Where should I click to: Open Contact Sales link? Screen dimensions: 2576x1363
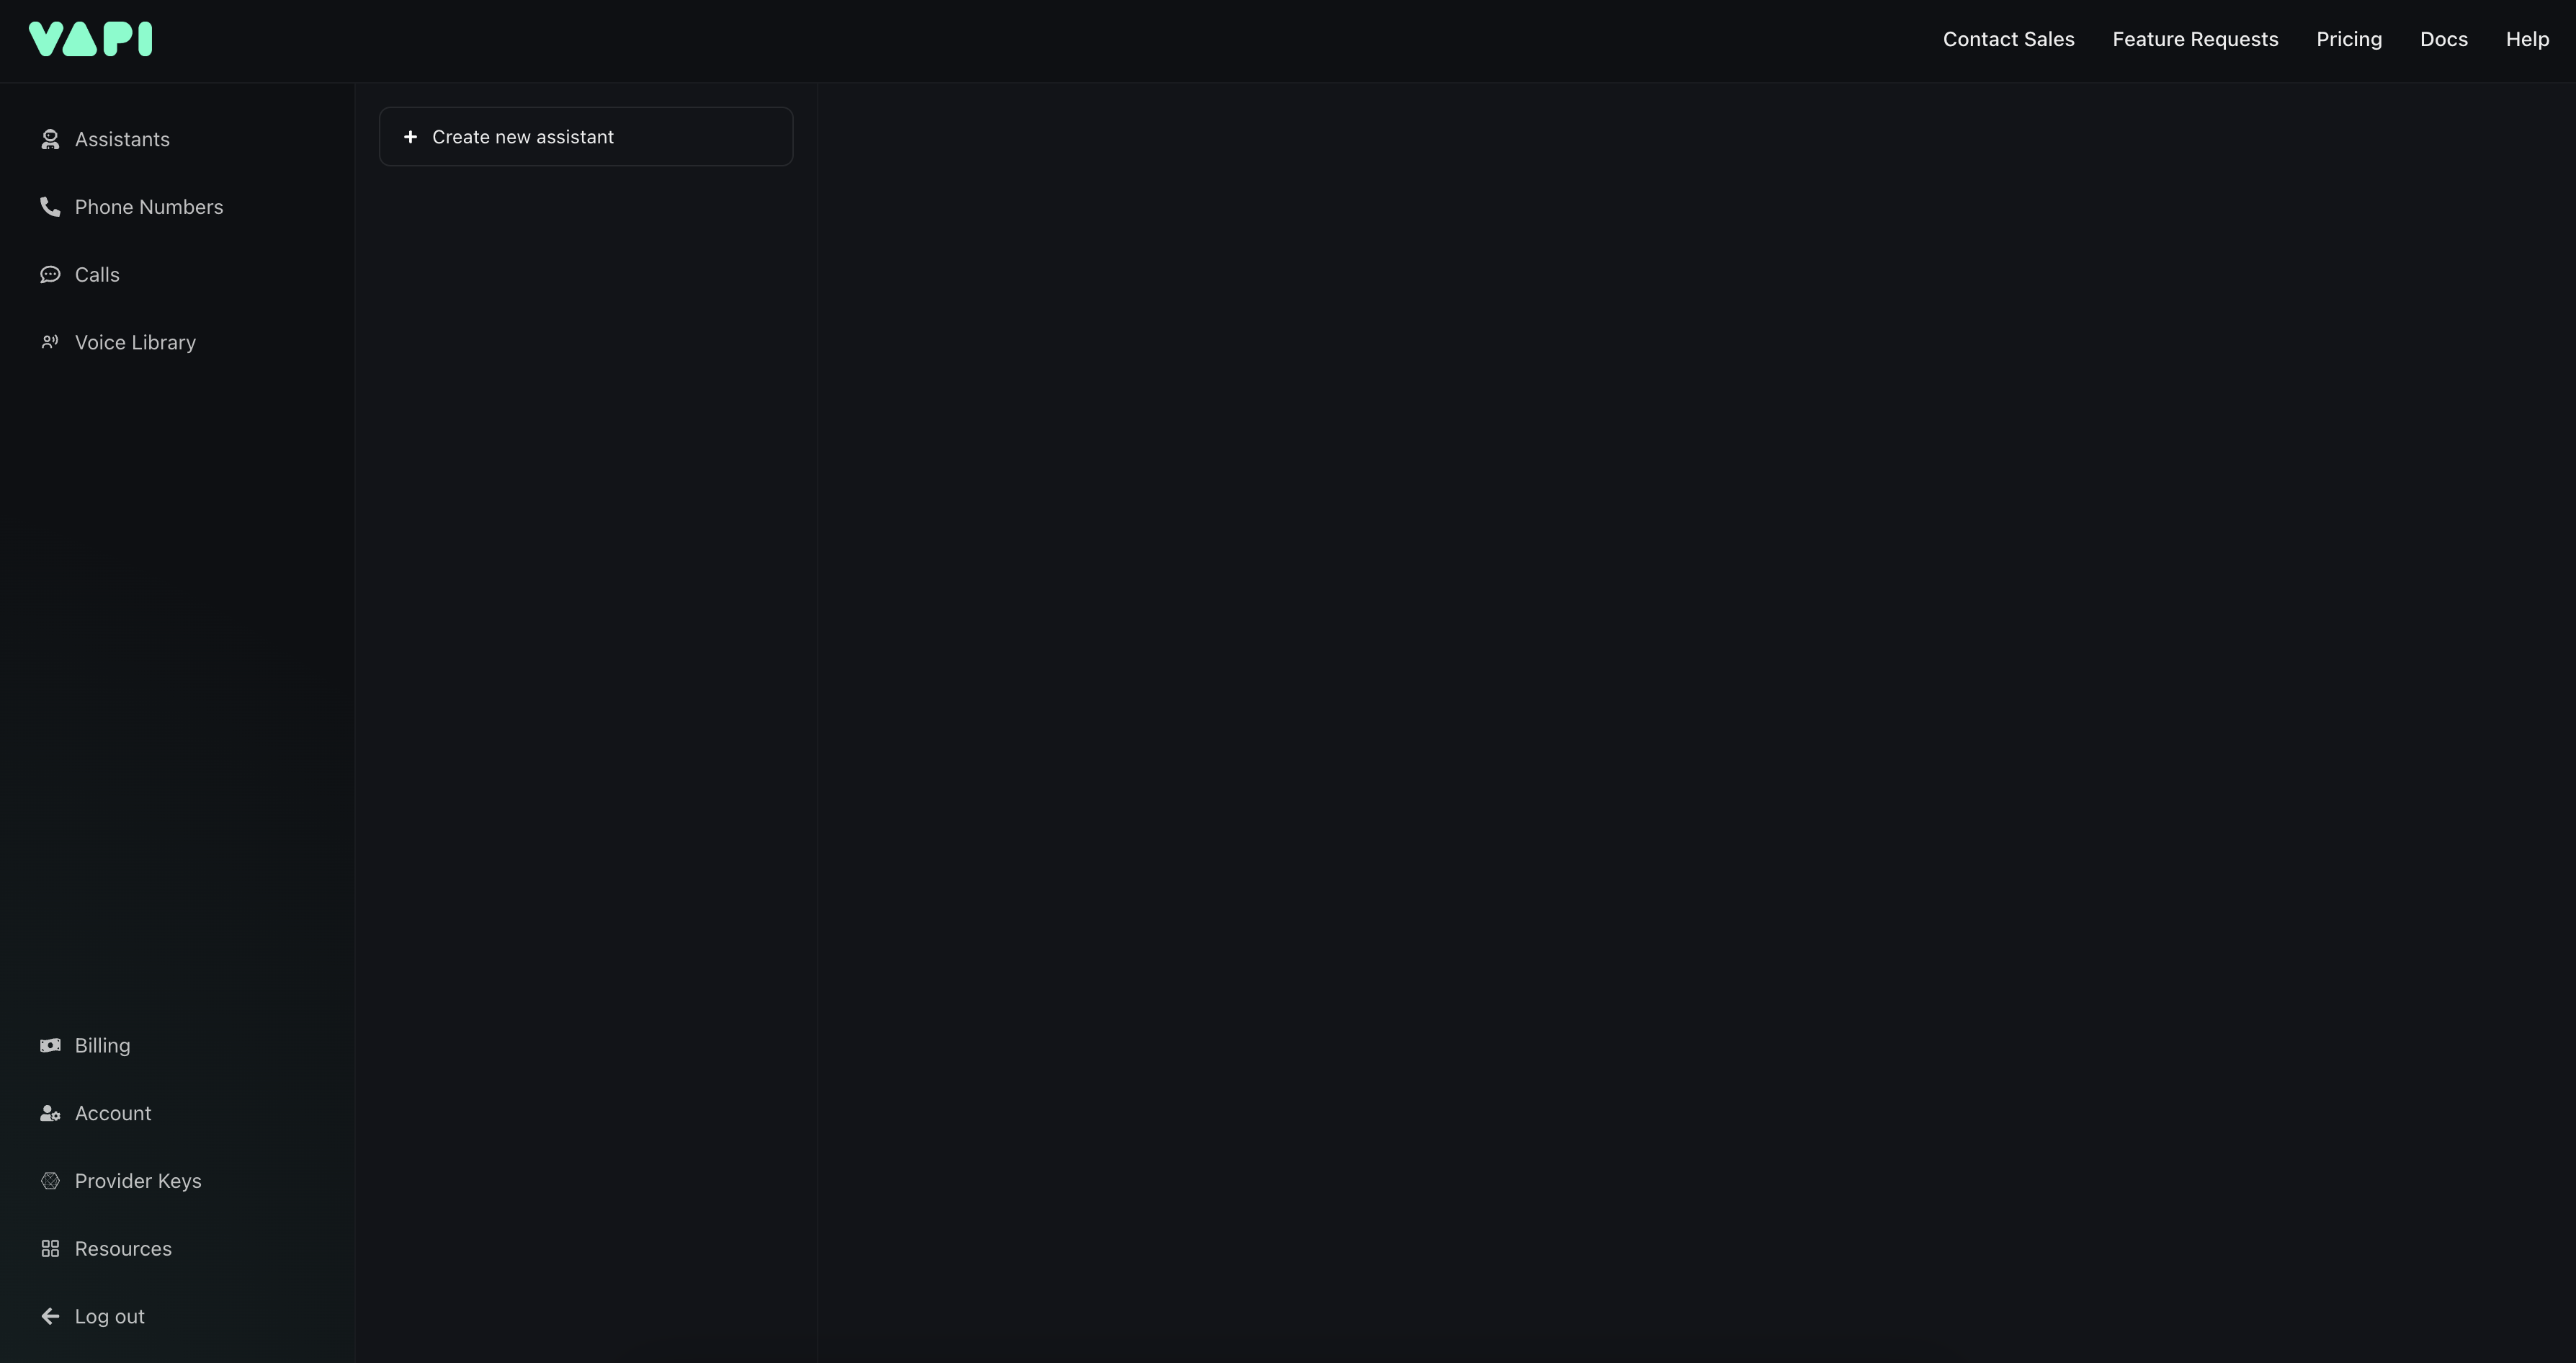(2008, 39)
